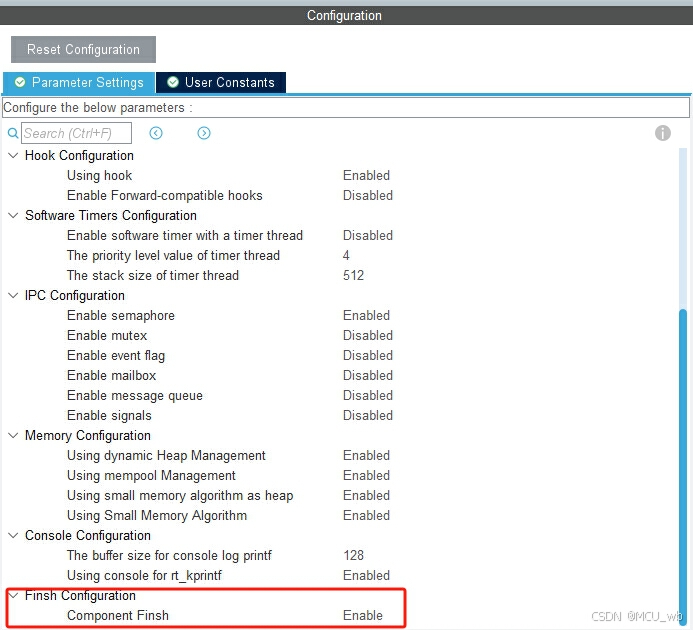Change Using hook Enabled value

(x=366, y=176)
